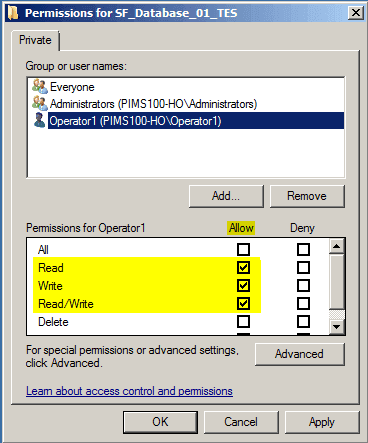The height and width of the screenshot is (443, 368).
Task: Apply the permission changes
Action: 322,422
